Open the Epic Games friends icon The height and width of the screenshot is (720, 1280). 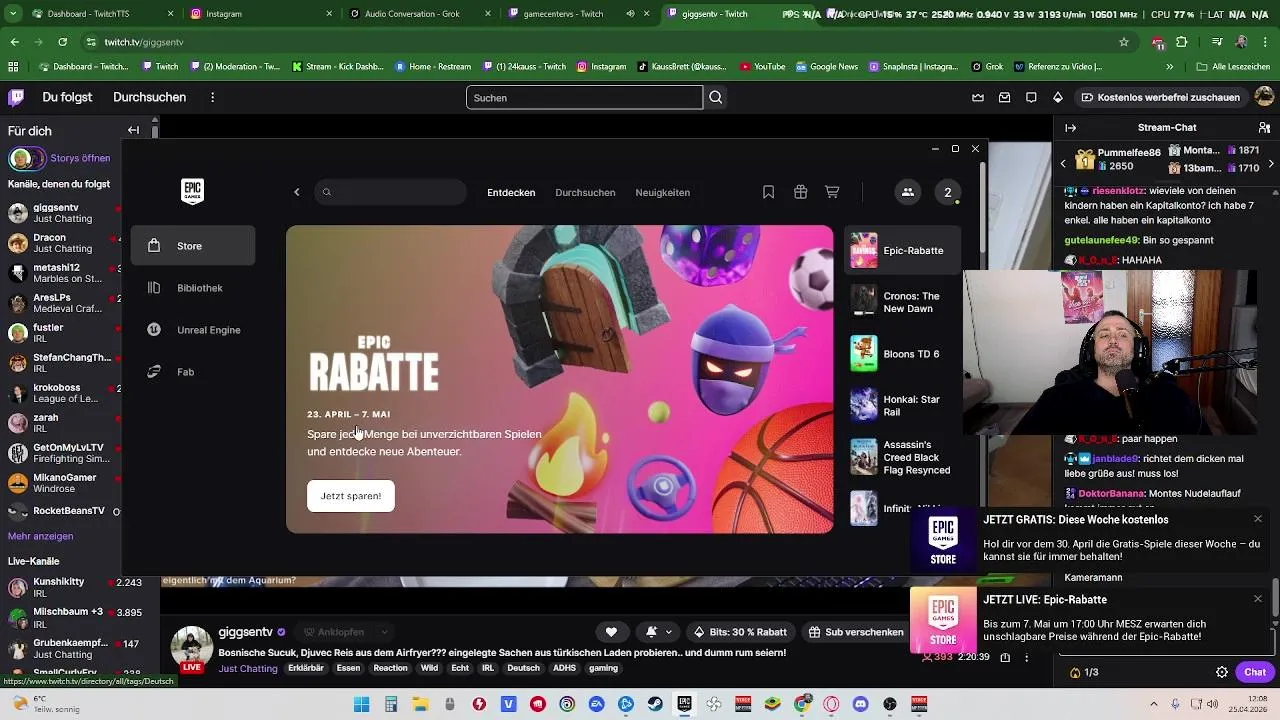(x=907, y=192)
